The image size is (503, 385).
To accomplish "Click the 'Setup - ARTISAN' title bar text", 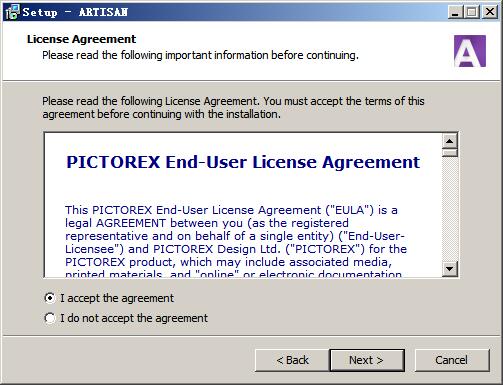I will [x=75, y=12].
